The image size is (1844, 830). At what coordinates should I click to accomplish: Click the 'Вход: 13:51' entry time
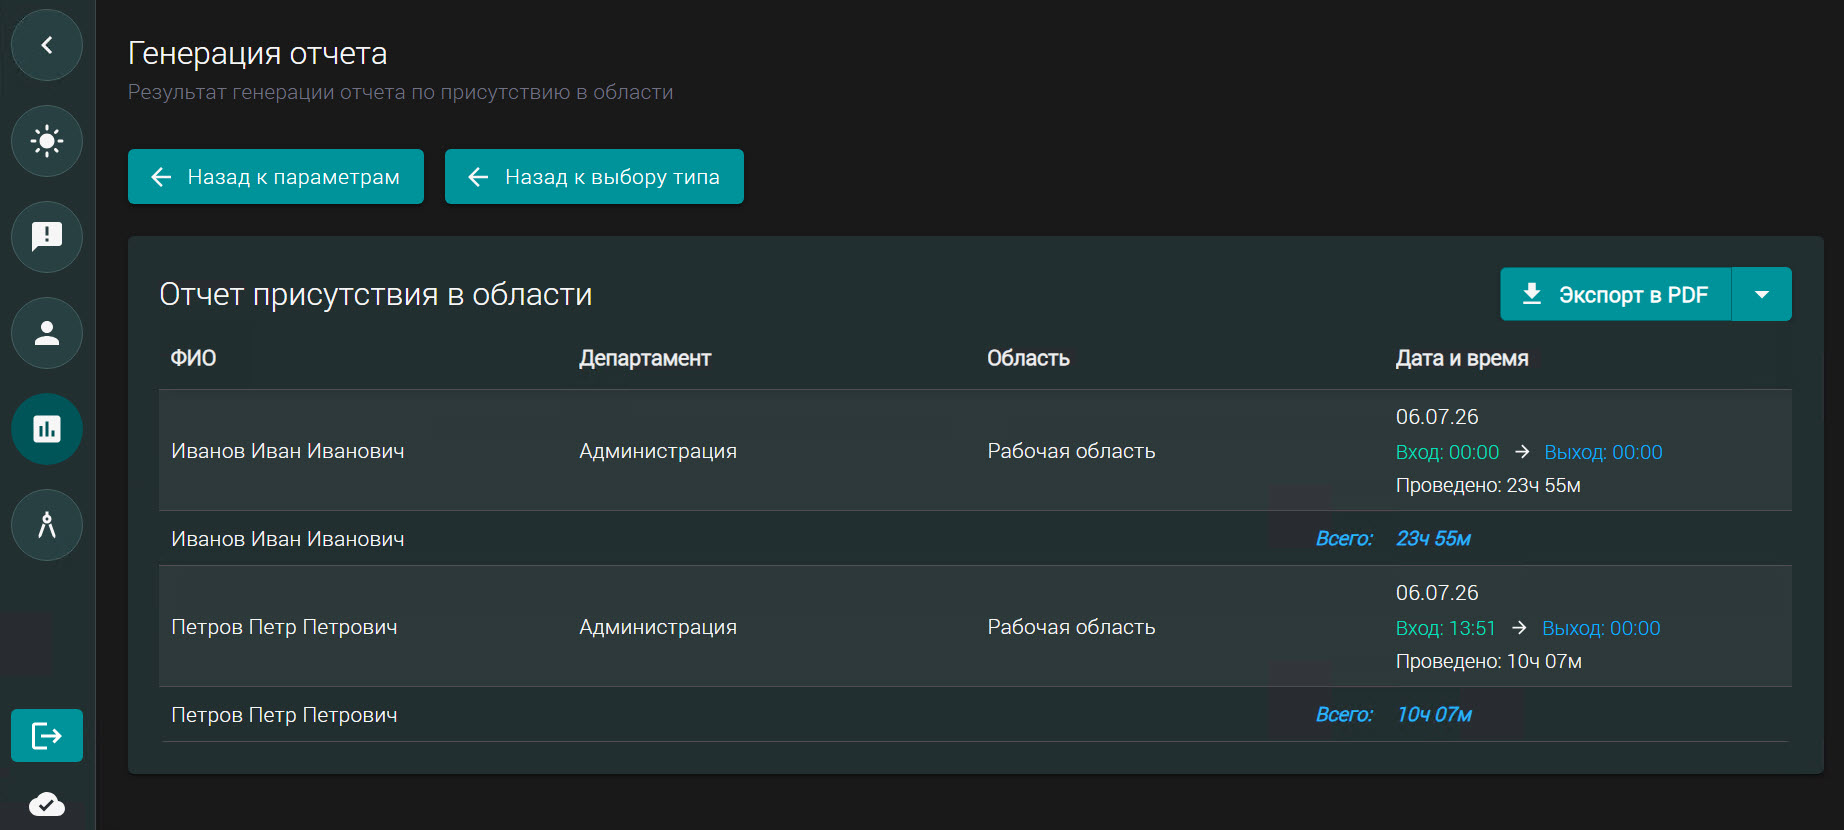[x=1446, y=628]
